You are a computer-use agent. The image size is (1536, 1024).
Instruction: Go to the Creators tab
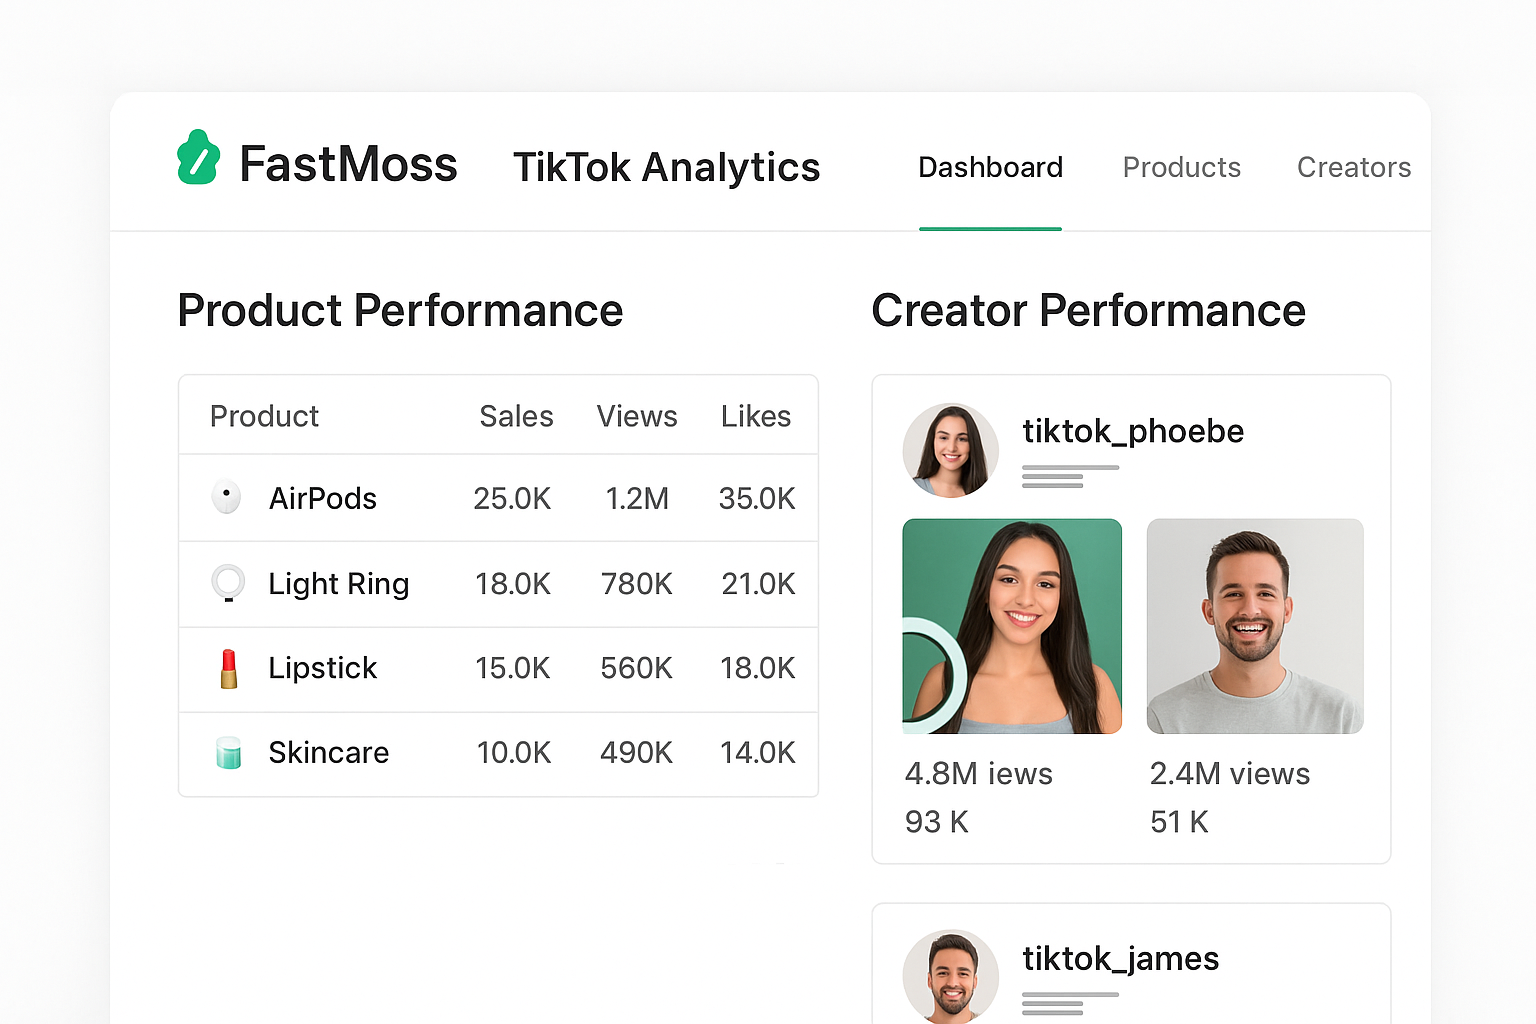1353,167
